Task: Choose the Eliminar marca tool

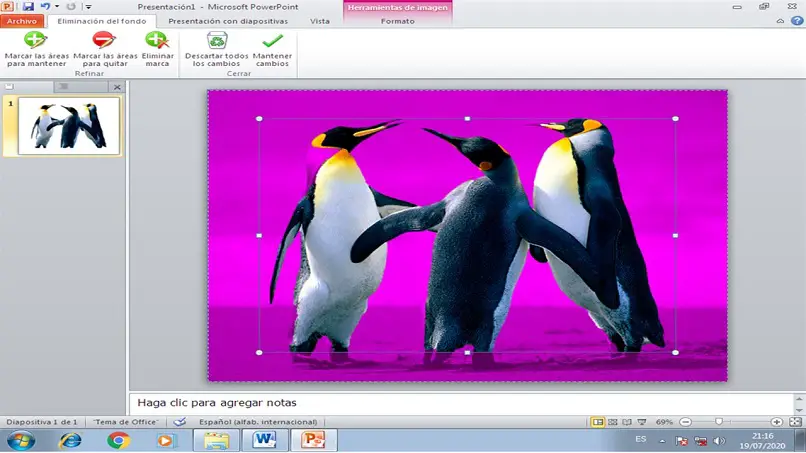Action: 157,49
